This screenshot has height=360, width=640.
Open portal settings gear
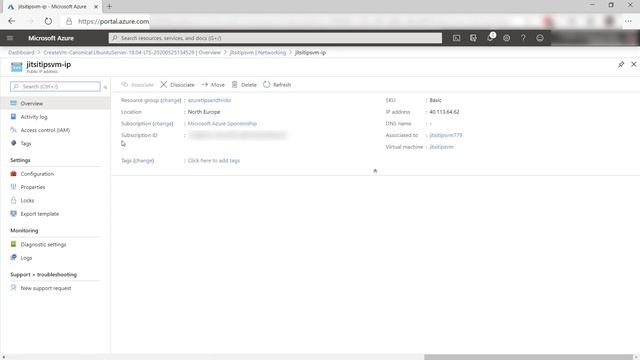click(507, 38)
